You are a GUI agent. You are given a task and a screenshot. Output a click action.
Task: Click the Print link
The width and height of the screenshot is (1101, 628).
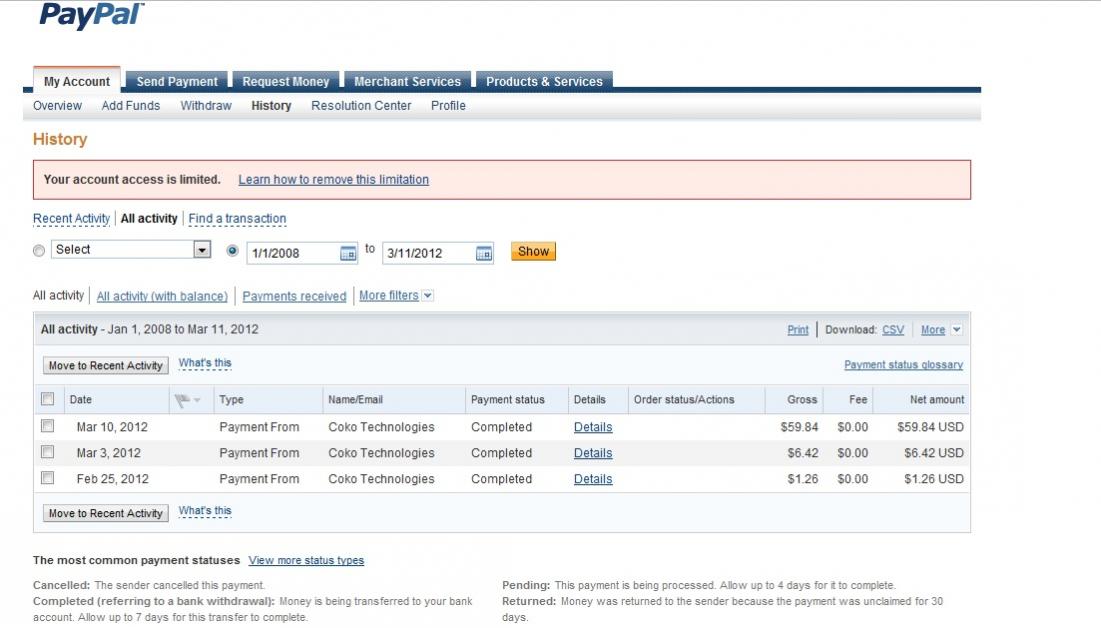point(798,329)
